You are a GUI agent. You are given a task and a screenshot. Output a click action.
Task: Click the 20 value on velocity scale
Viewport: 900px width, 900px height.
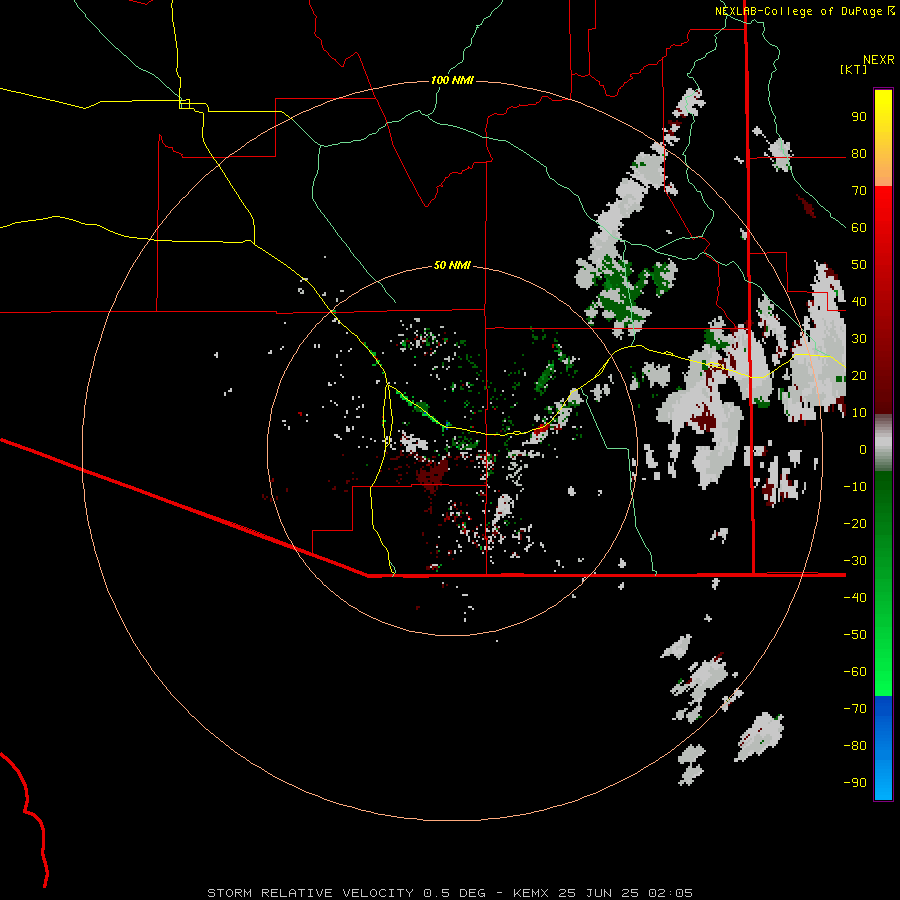(859, 375)
